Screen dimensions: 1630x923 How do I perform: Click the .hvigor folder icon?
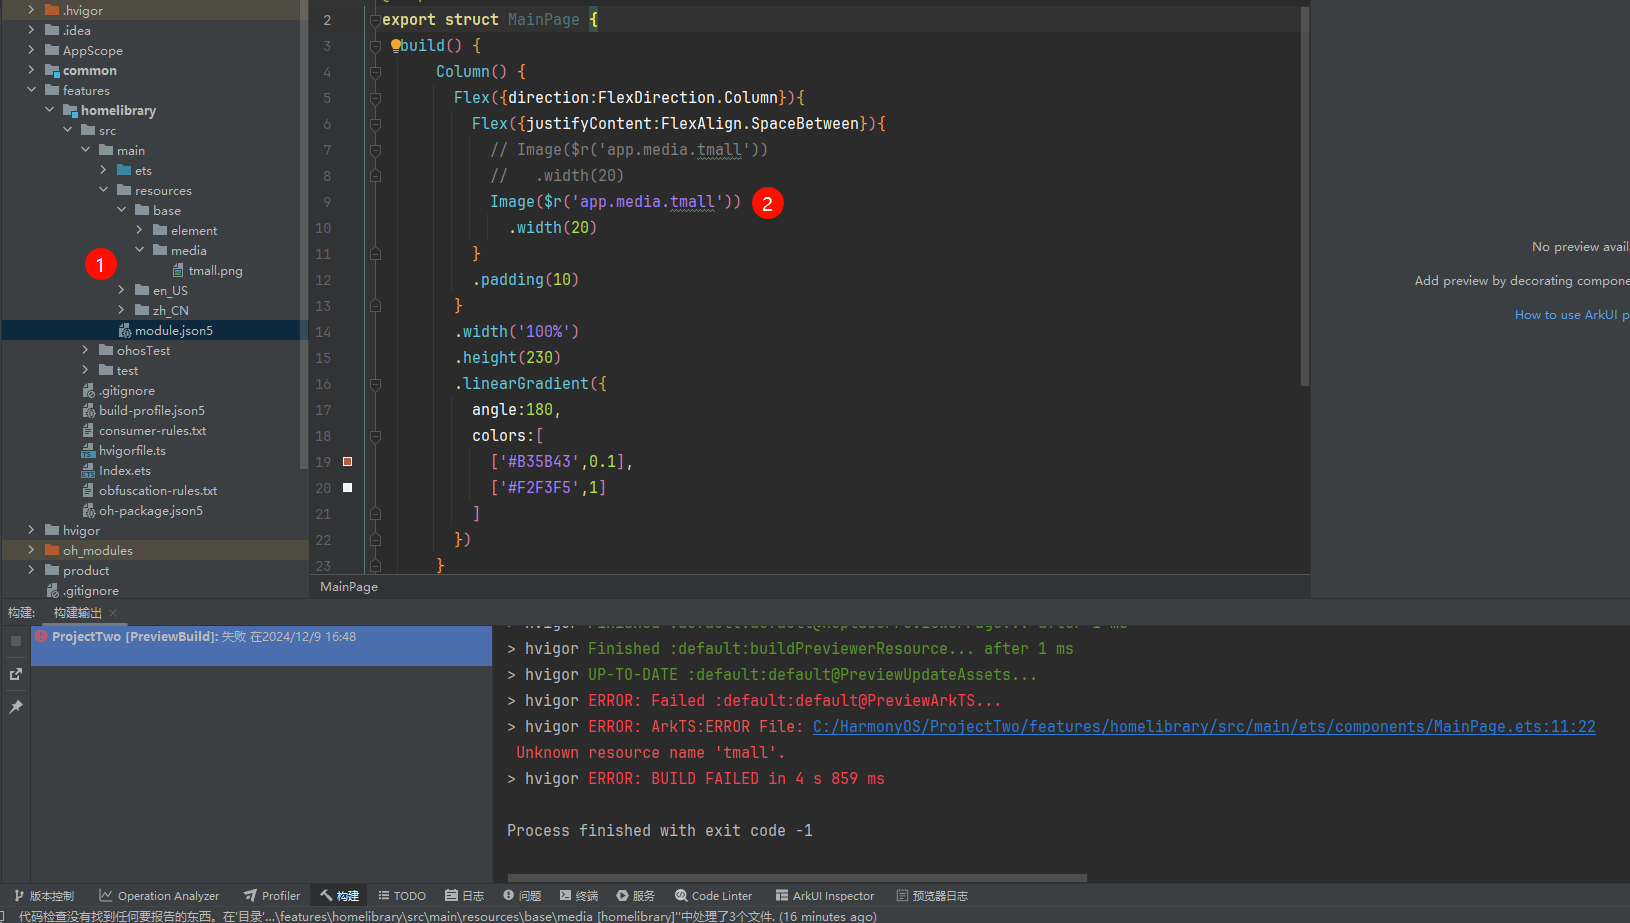(52, 10)
